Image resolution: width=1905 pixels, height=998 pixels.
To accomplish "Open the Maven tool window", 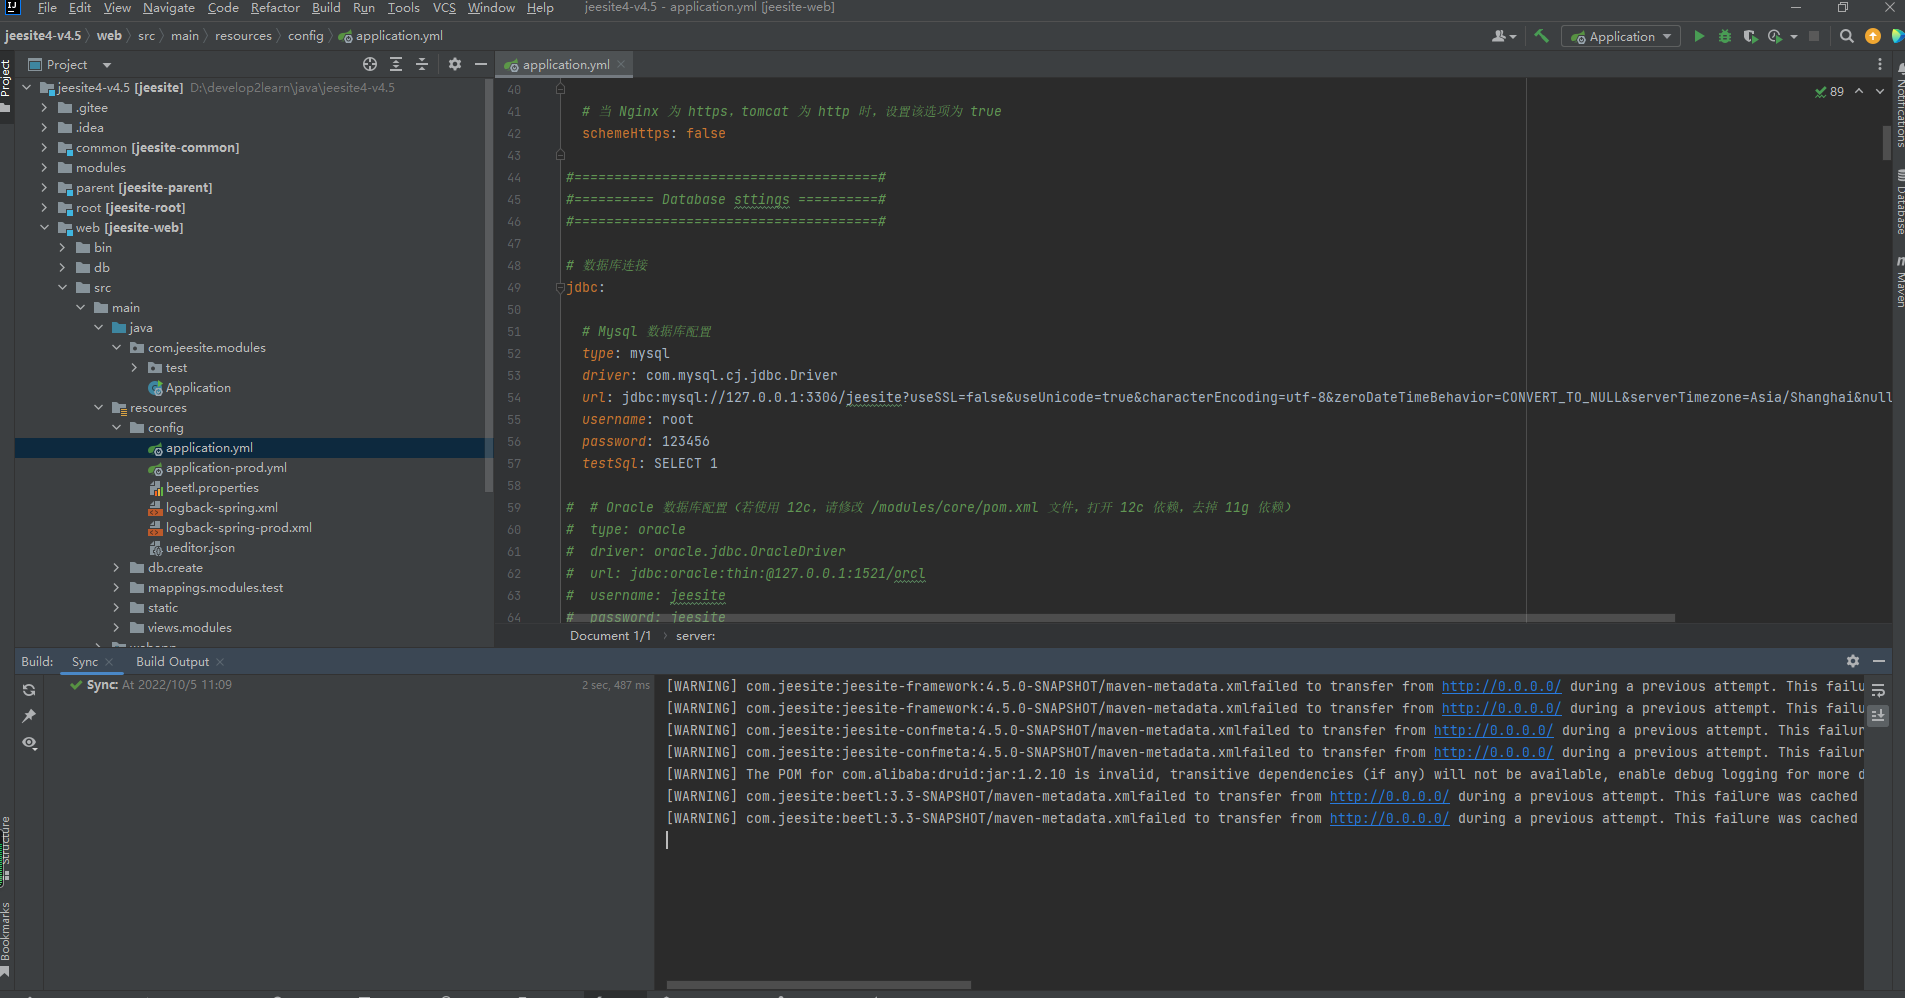I will 1898,283.
